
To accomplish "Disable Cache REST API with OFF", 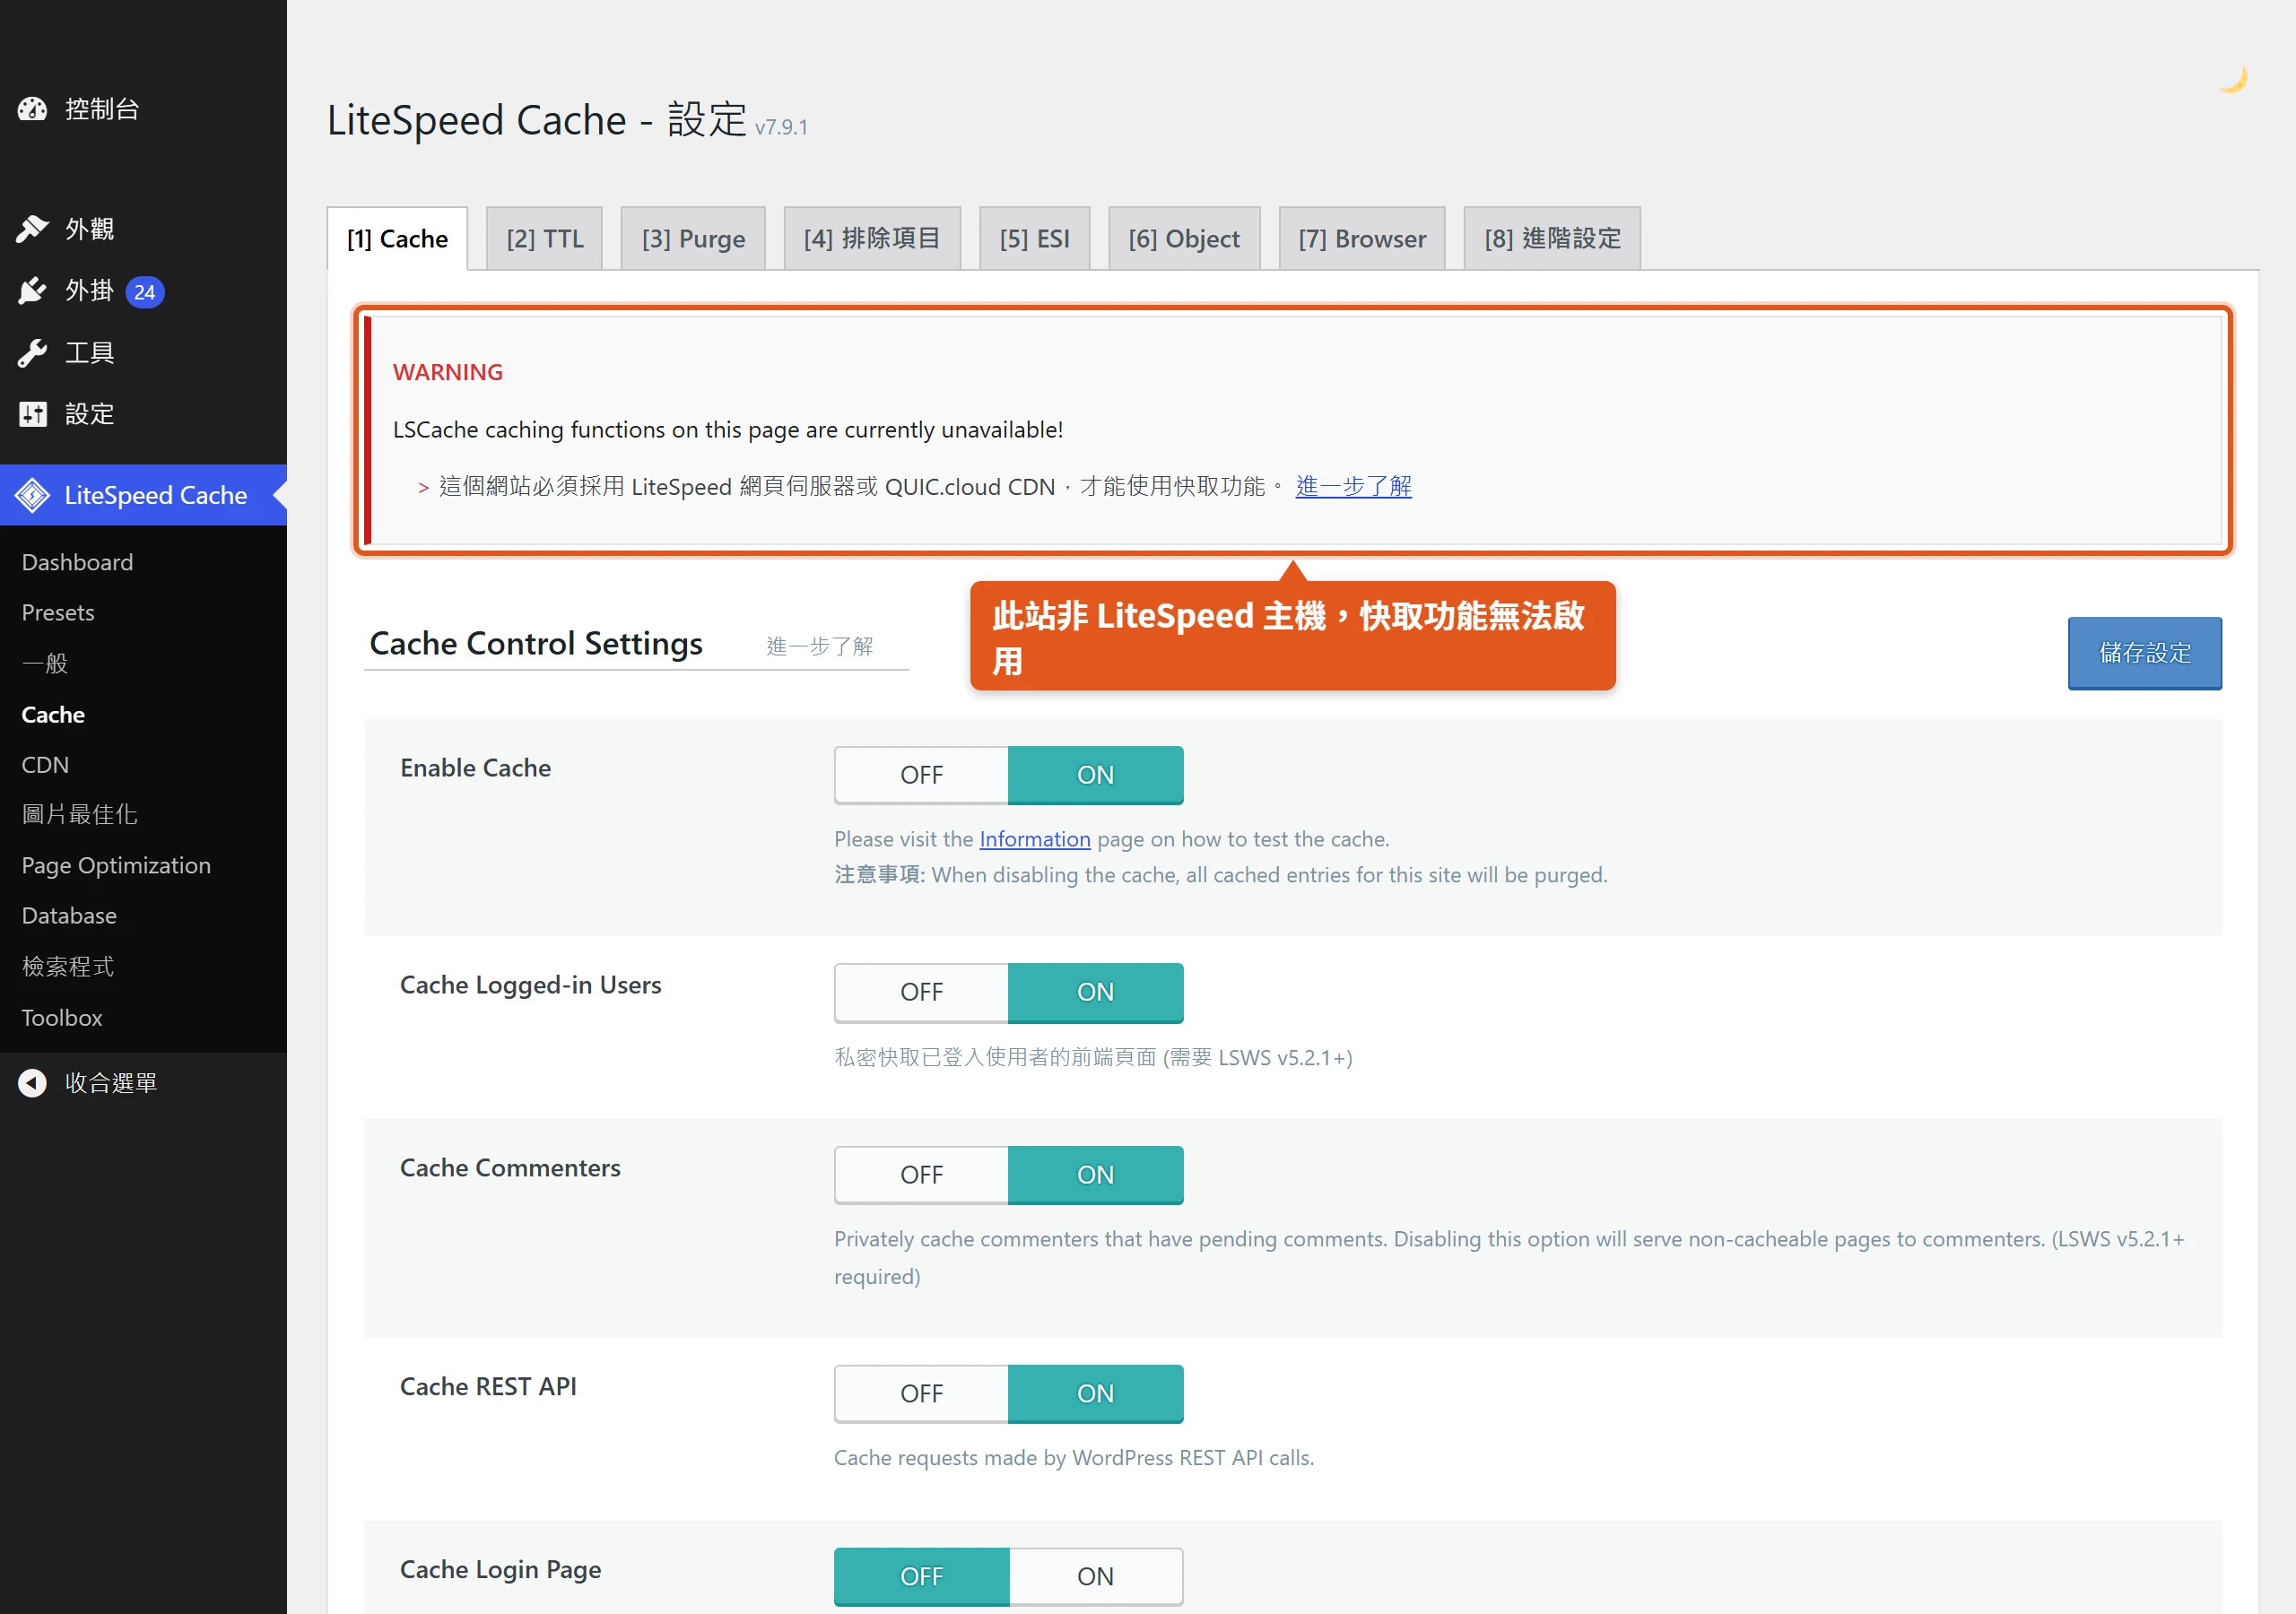I will point(921,1394).
